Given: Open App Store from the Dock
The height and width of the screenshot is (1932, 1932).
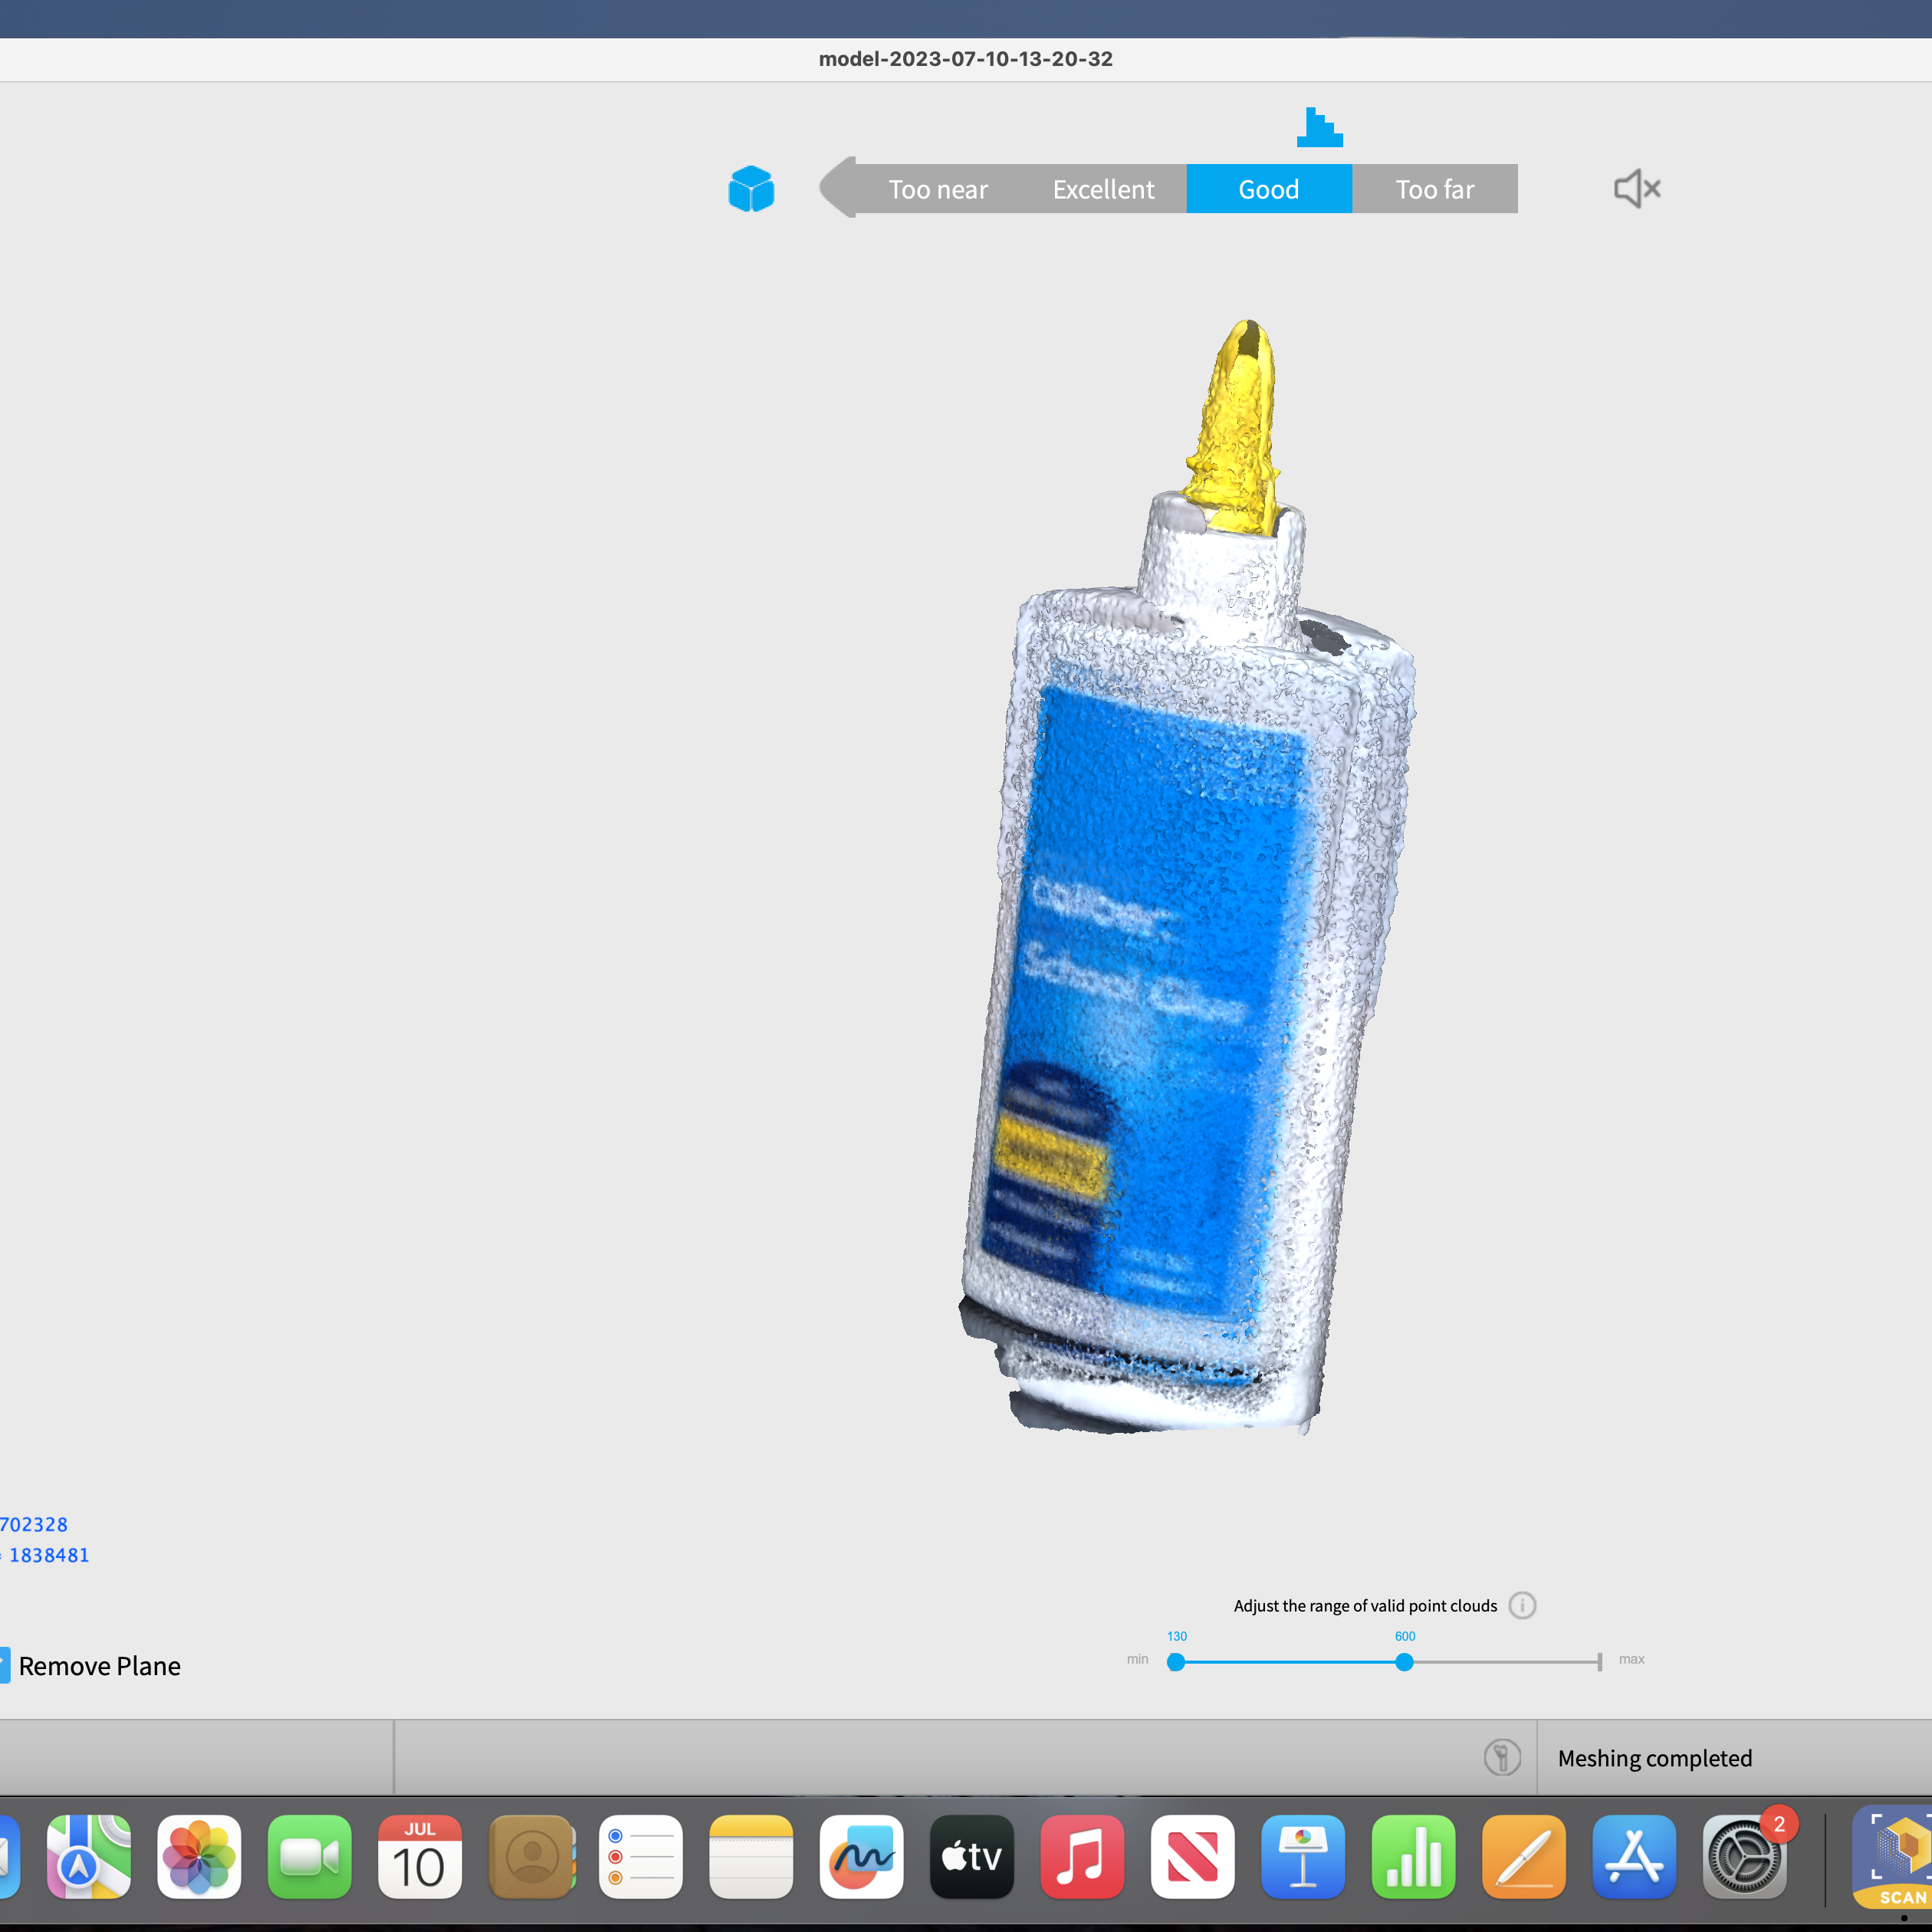Looking at the screenshot, I should tap(1634, 1857).
